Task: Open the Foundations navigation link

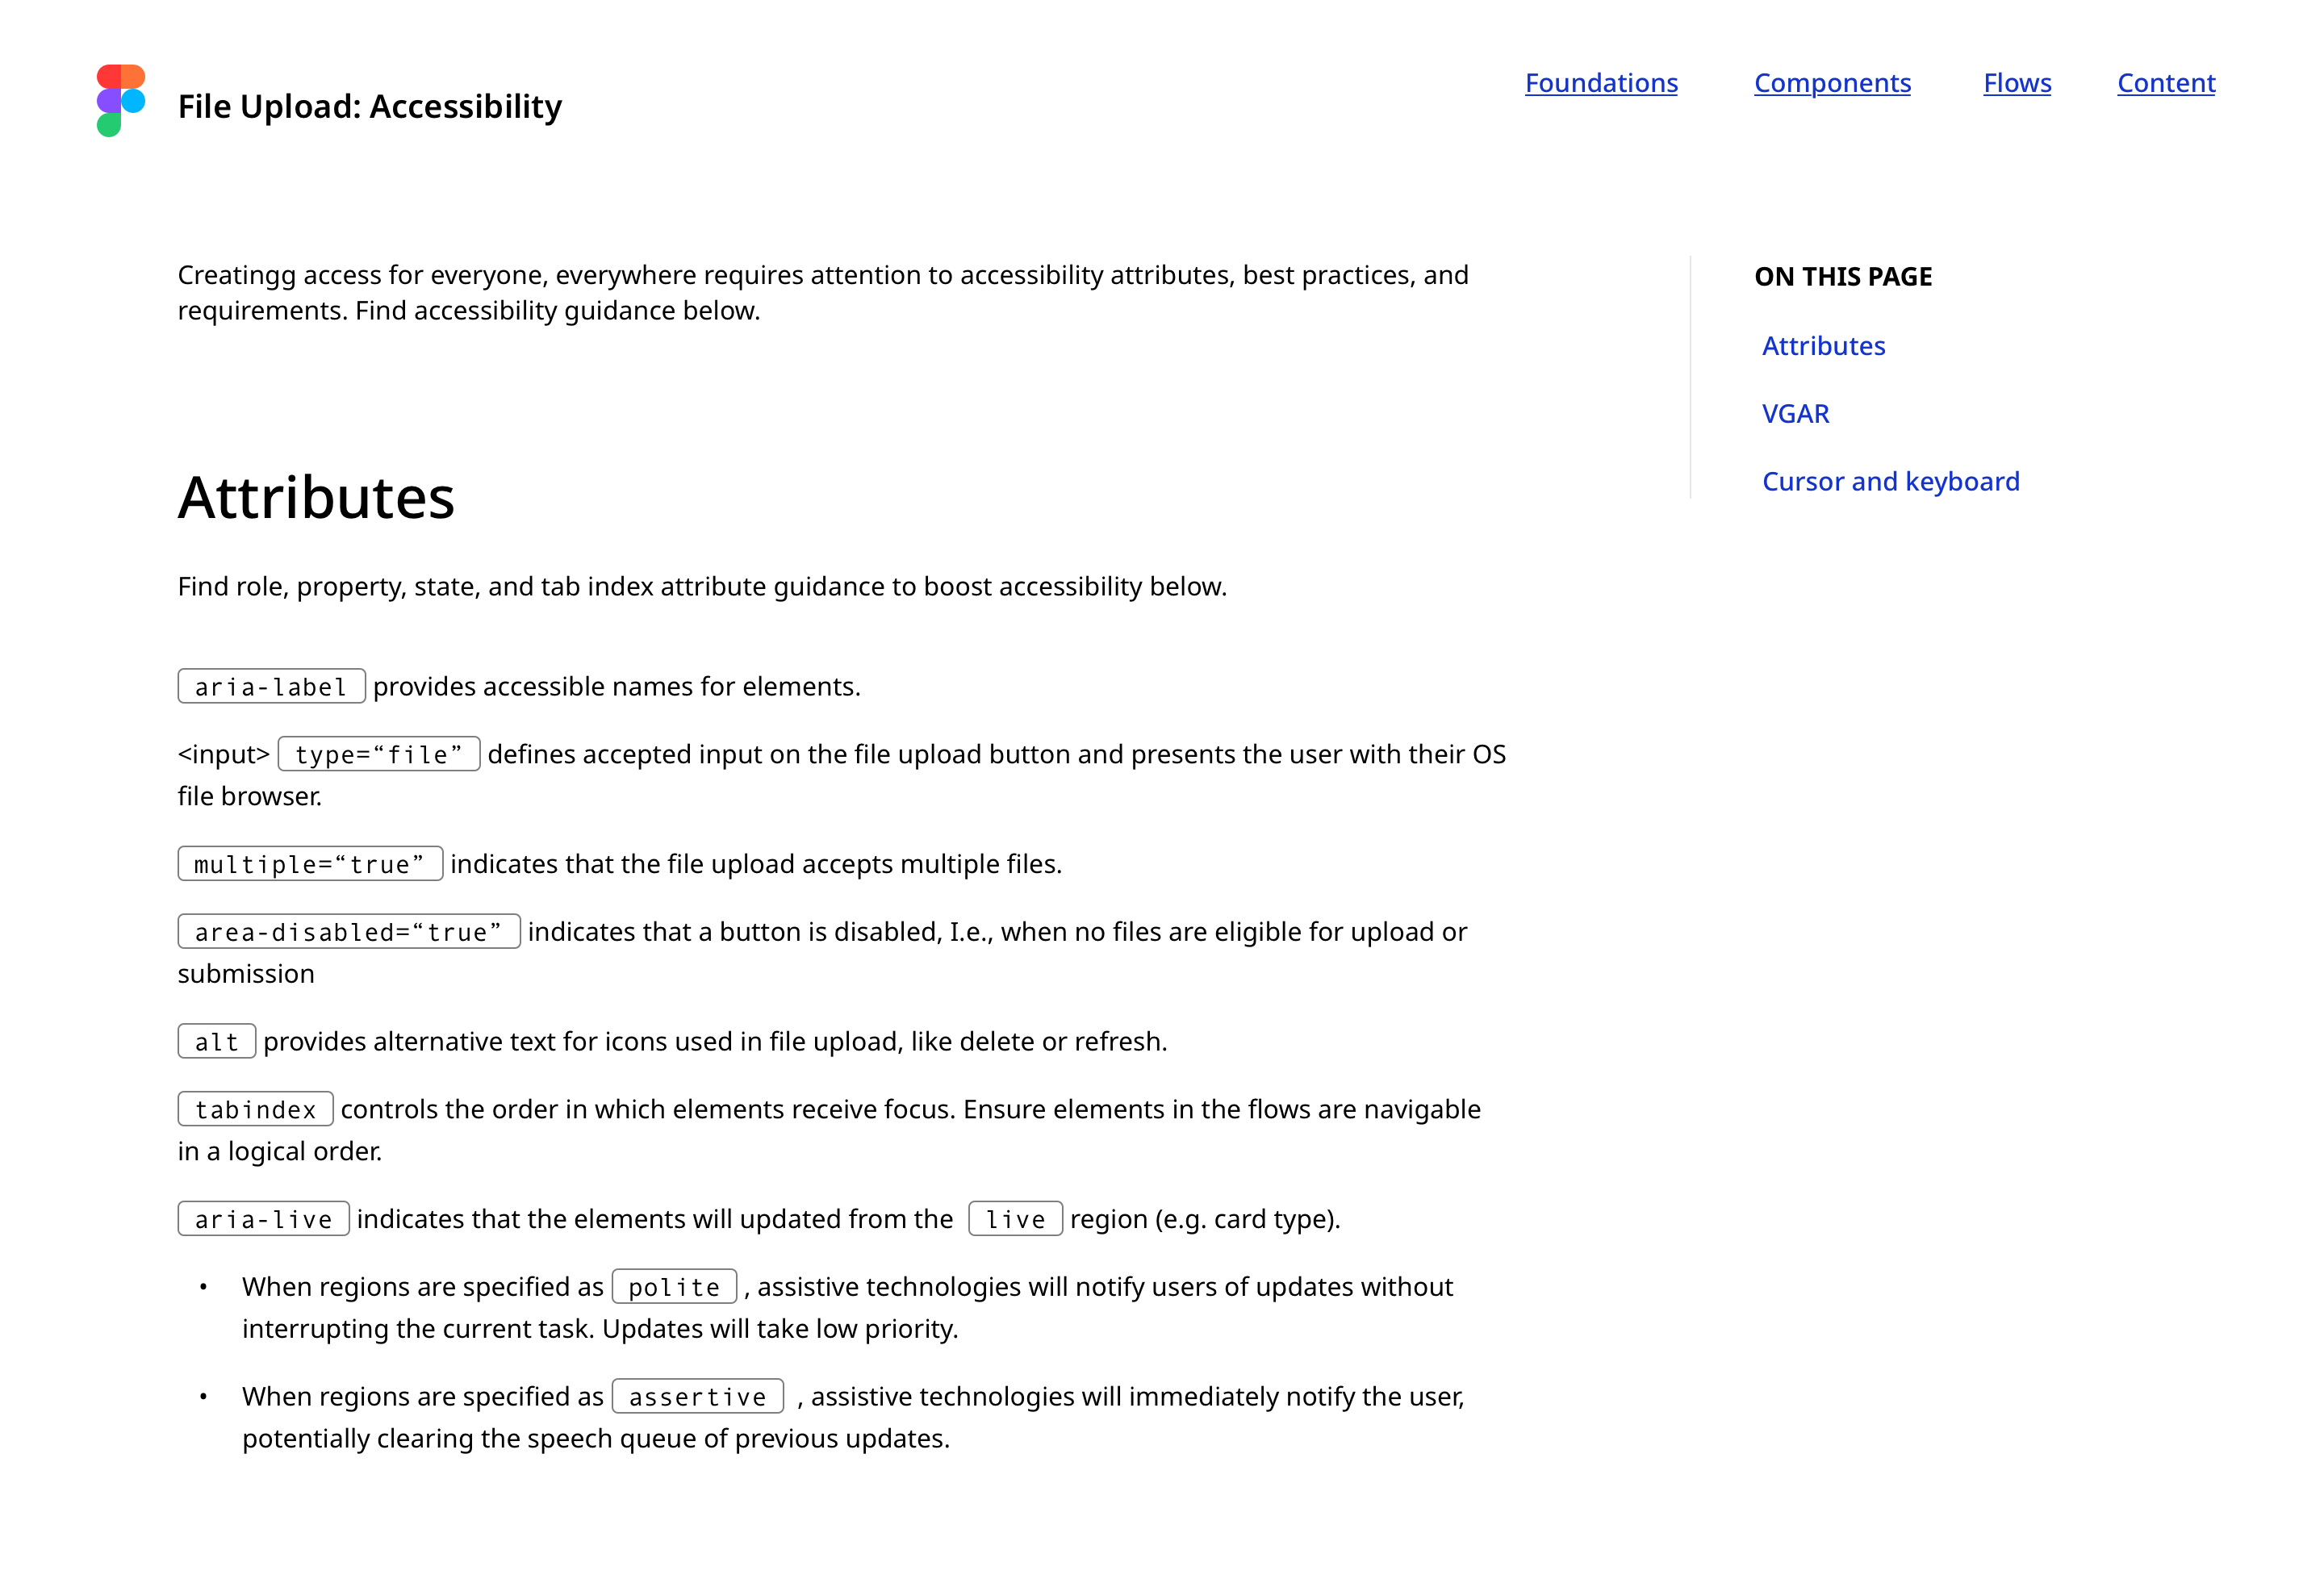Action: click(x=1601, y=83)
